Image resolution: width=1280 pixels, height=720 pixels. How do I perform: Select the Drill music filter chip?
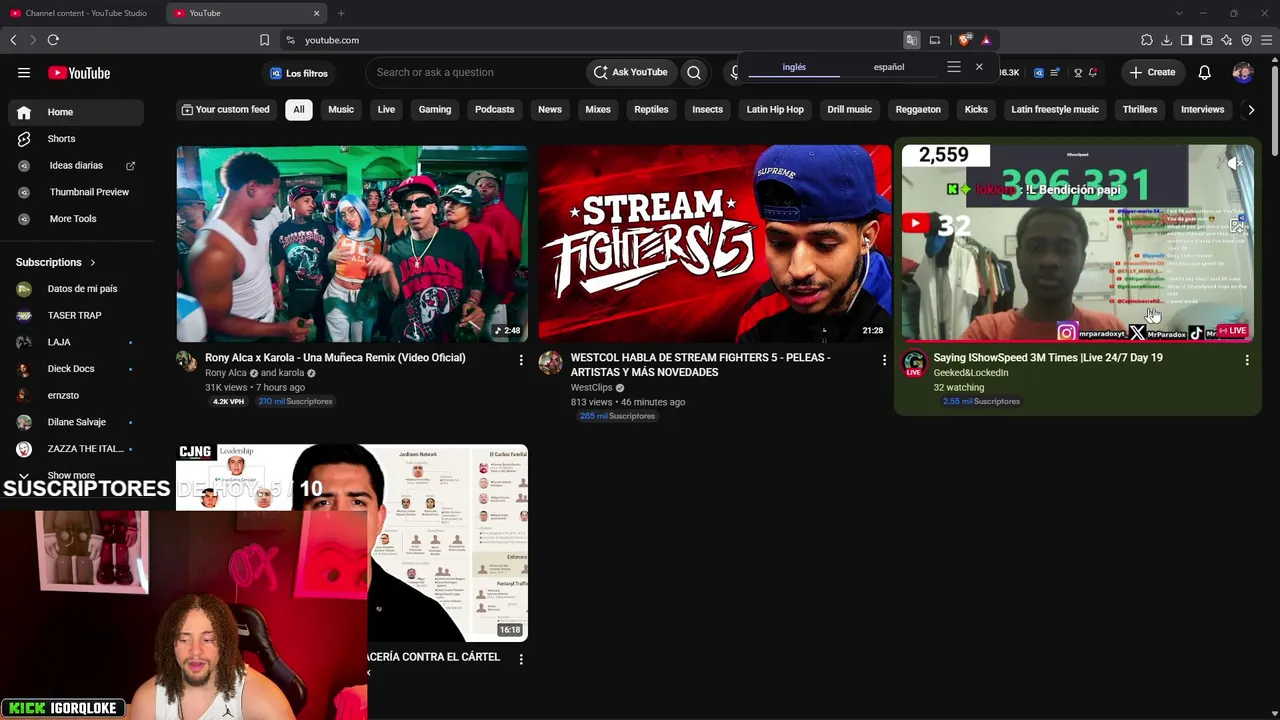click(x=850, y=110)
